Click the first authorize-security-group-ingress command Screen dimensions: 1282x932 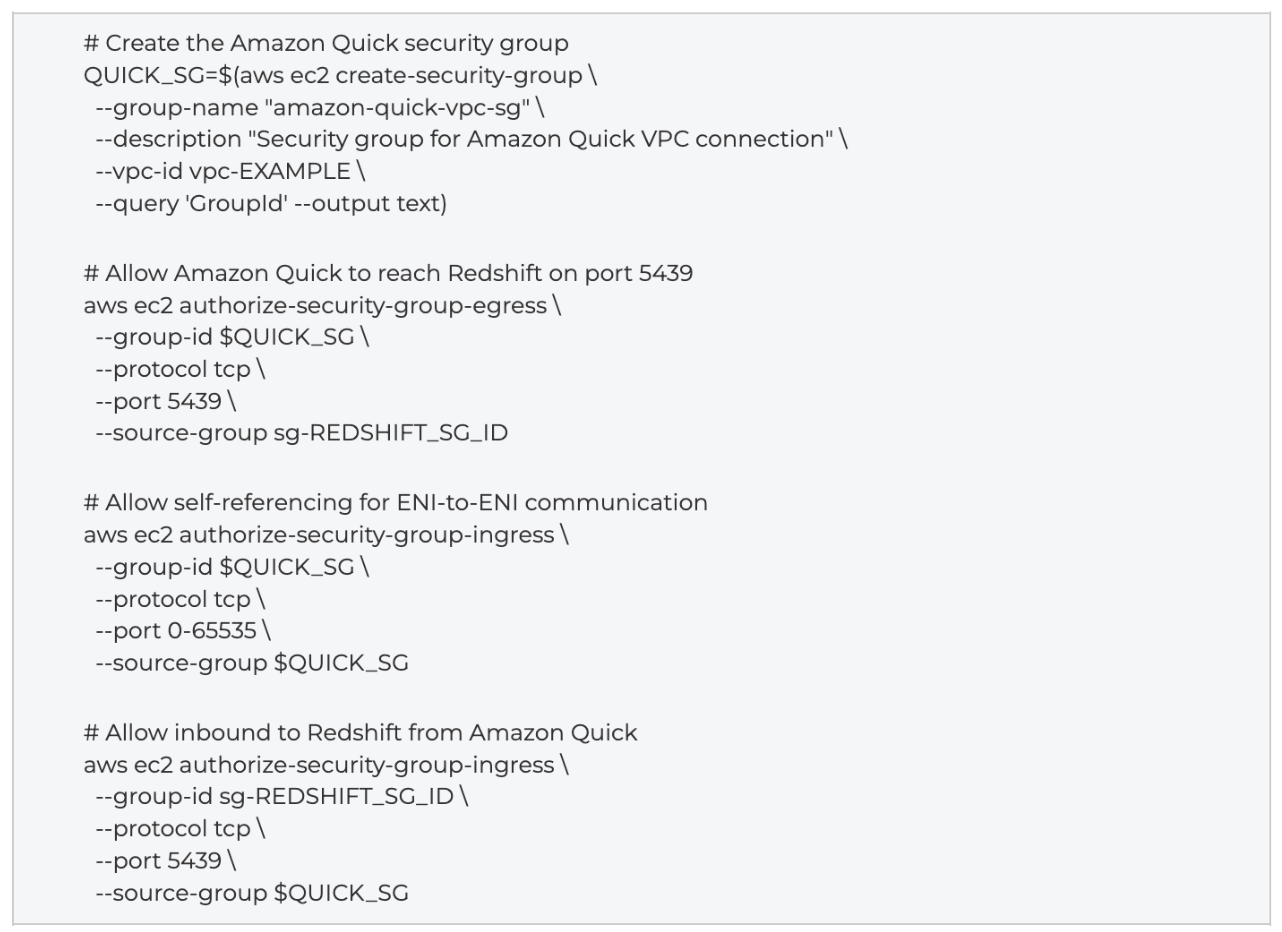coord(326,535)
